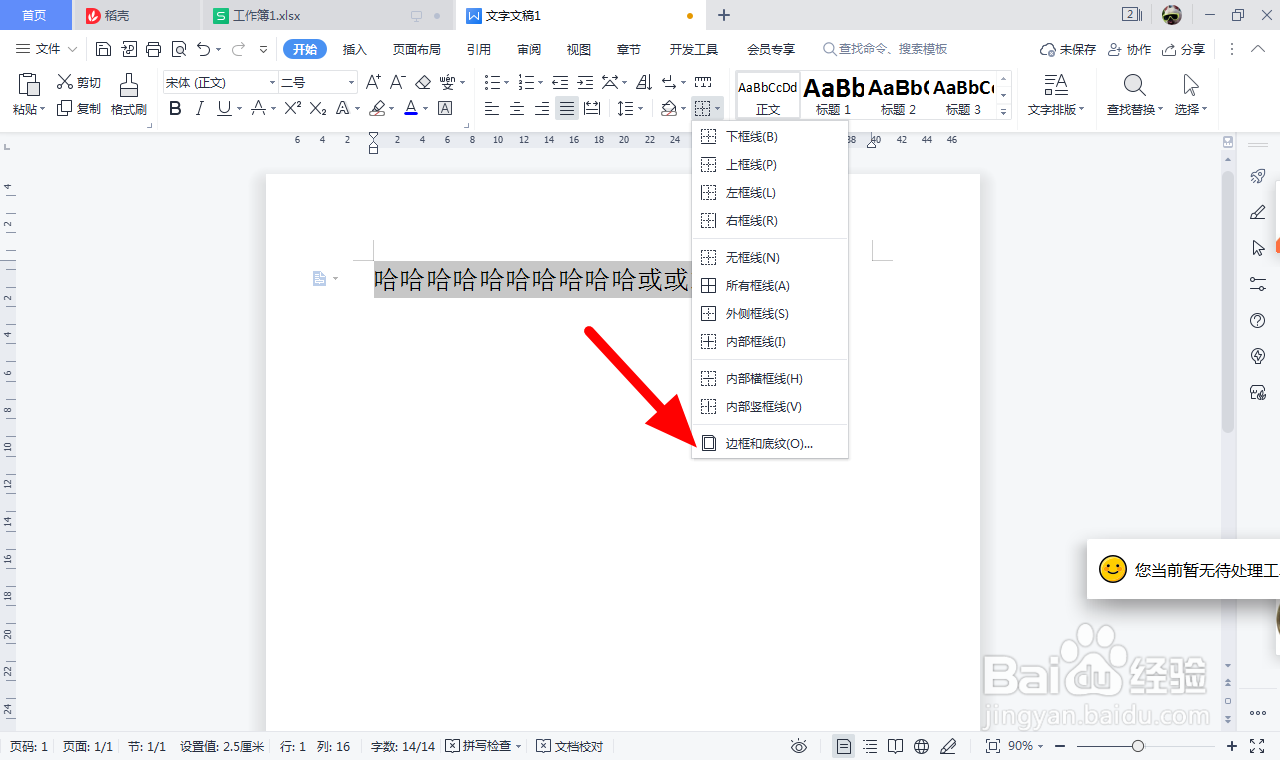The image size is (1280, 760).
Task: Open the zoom percentage 90% dropdown
Action: [1026, 746]
